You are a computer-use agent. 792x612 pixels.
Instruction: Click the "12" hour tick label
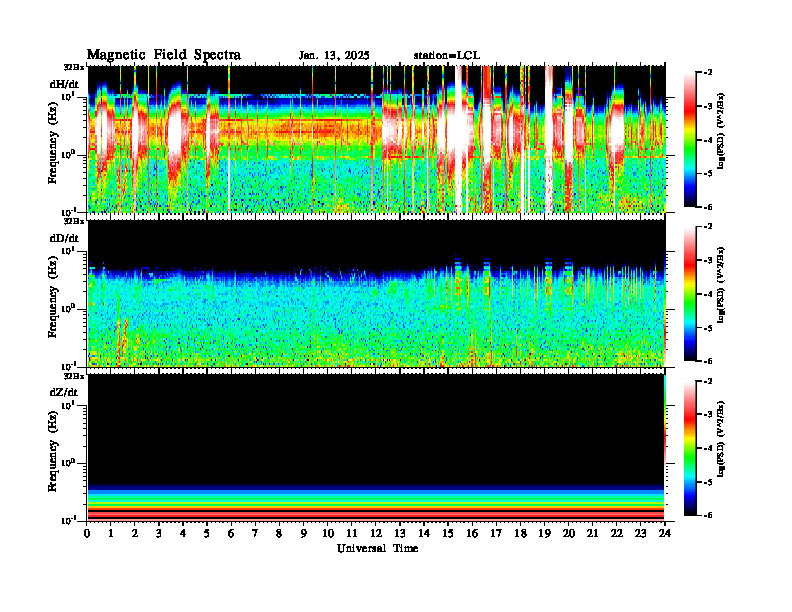[x=376, y=534]
